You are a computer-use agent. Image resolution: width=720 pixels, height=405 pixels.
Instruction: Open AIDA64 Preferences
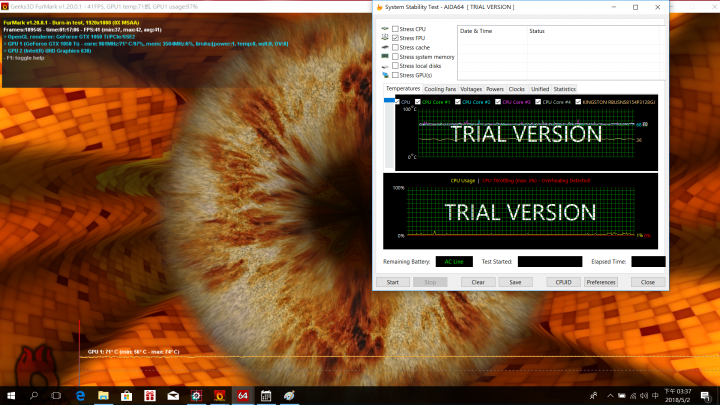click(601, 282)
